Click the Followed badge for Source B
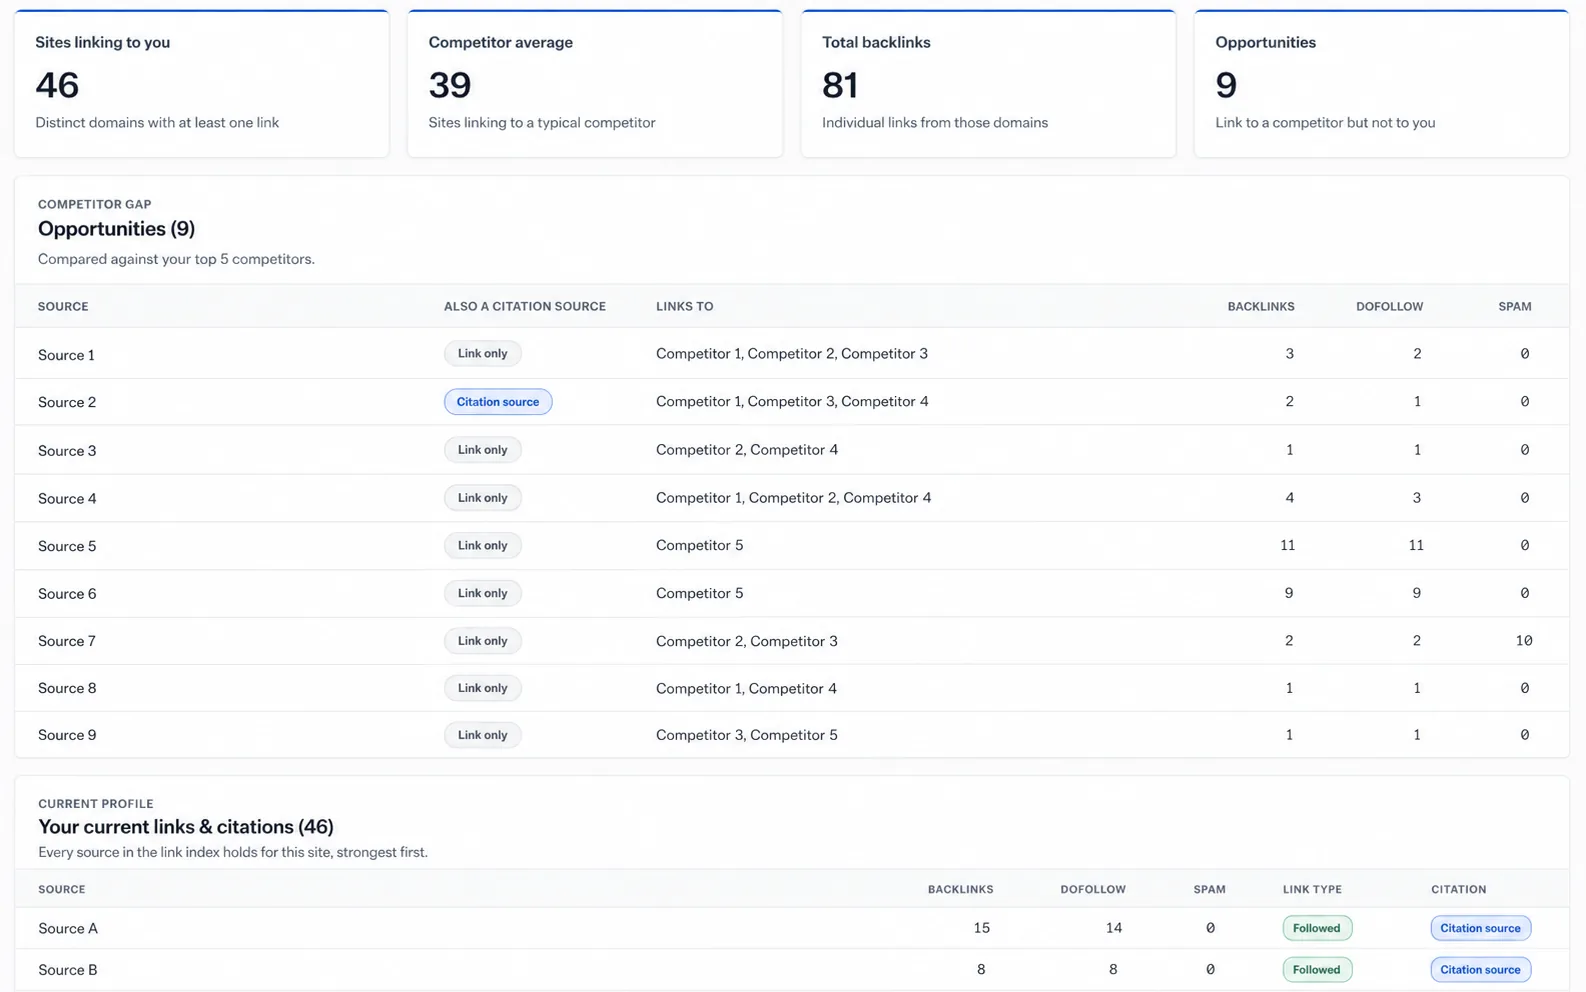 click(1317, 969)
